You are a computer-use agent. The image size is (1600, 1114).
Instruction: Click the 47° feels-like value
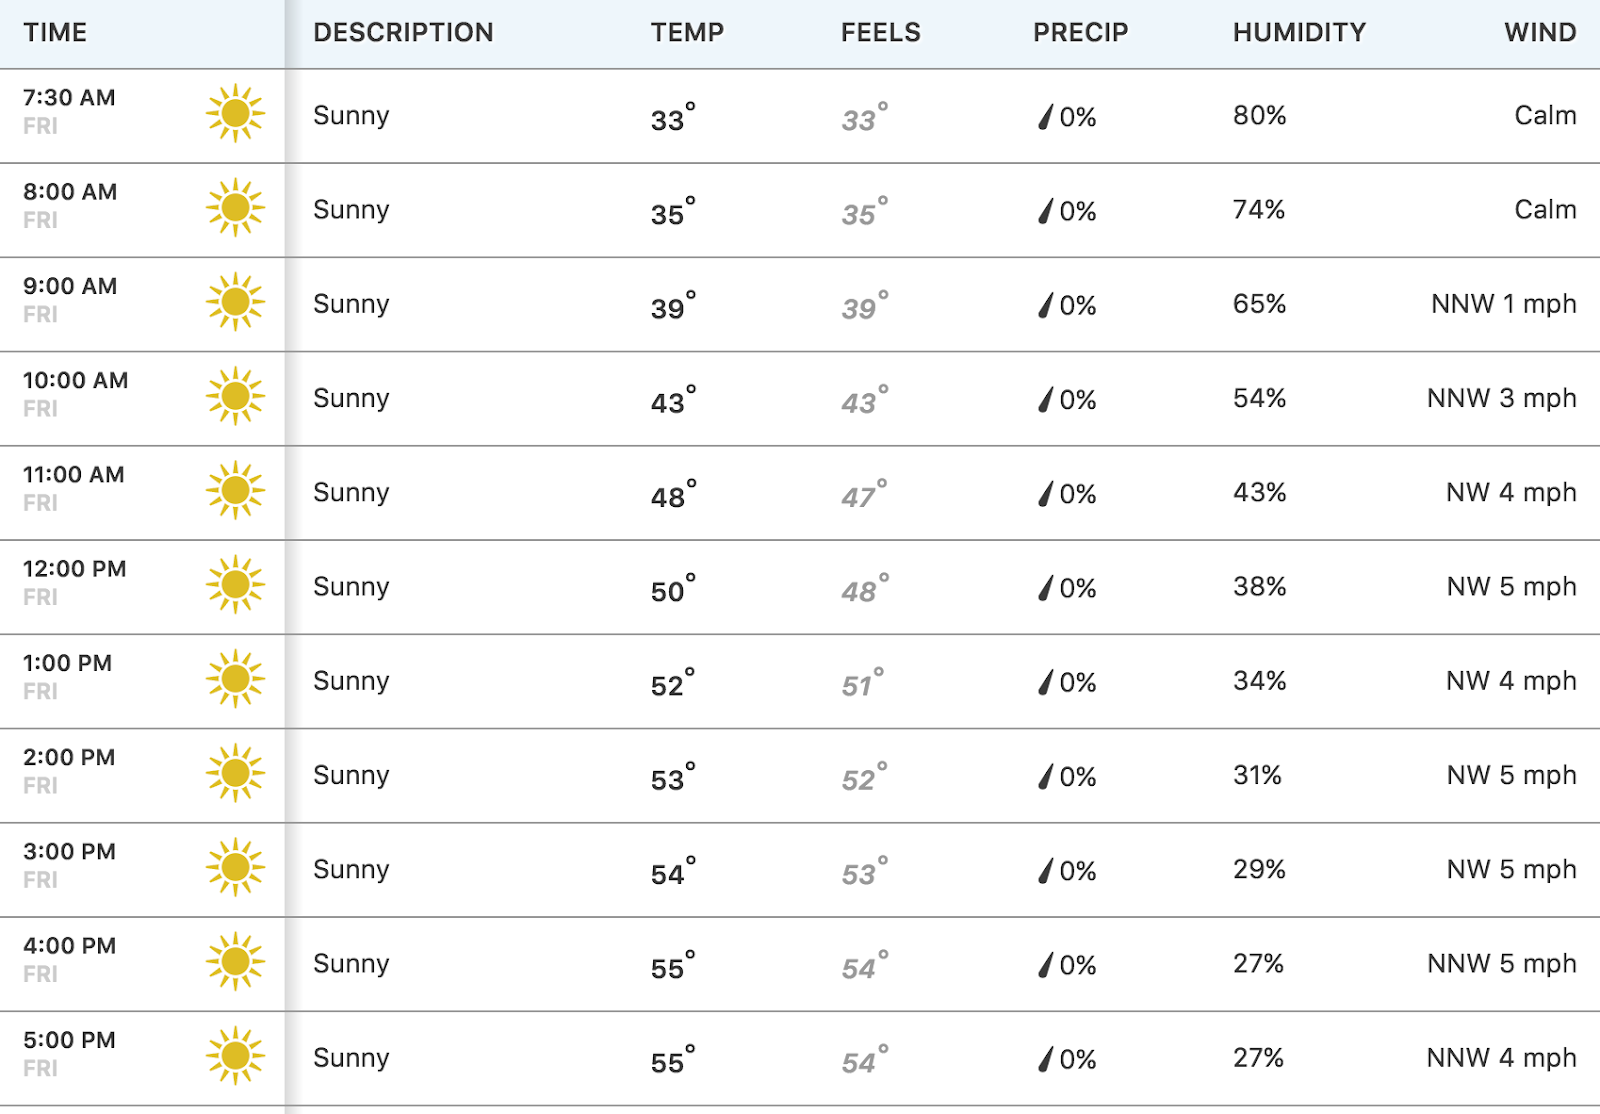[864, 493]
